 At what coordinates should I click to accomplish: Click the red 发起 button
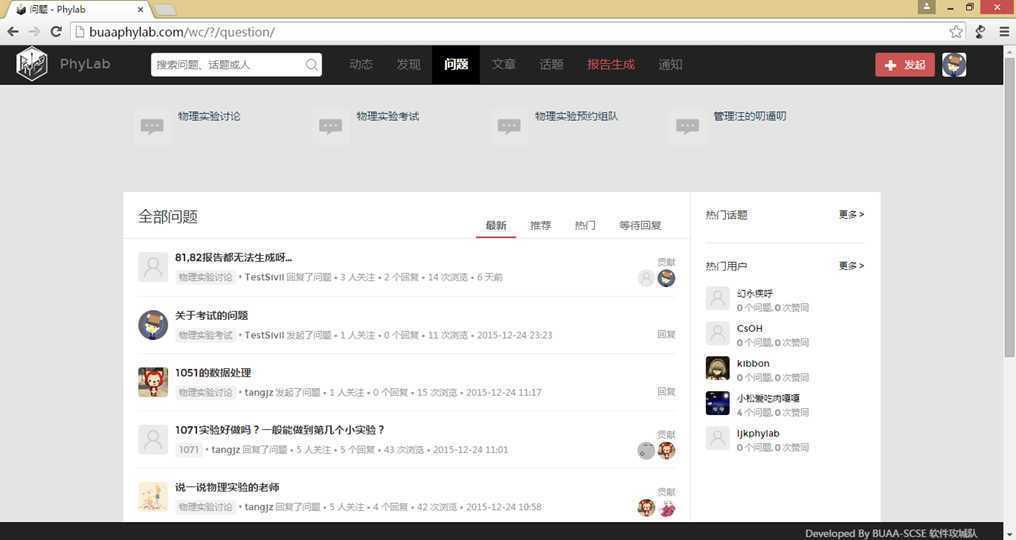905,65
